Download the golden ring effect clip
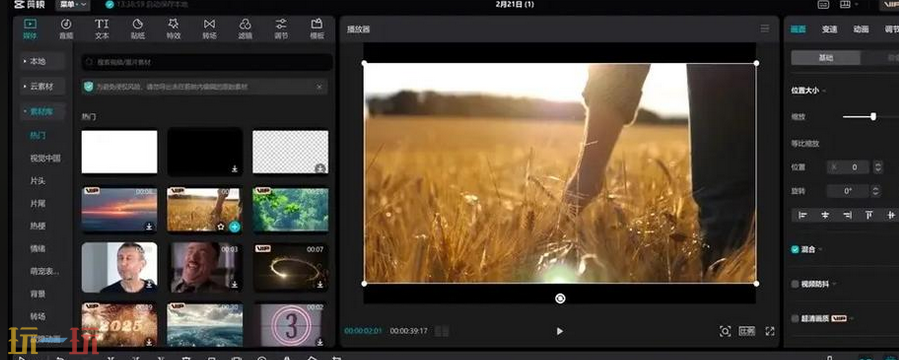This screenshot has width=899, height=360. point(320,284)
